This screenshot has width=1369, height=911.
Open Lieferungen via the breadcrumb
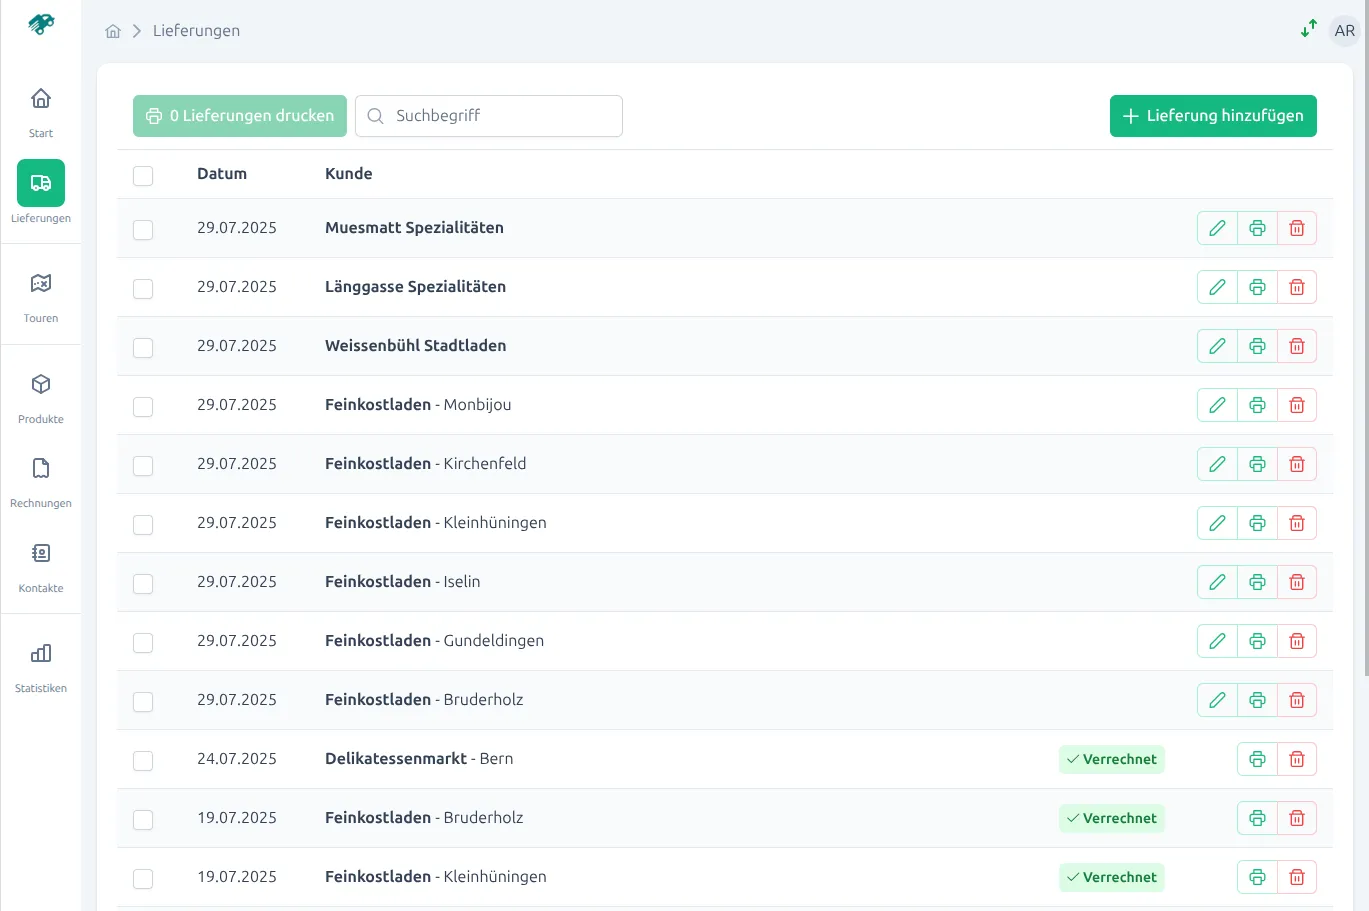point(195,30)
